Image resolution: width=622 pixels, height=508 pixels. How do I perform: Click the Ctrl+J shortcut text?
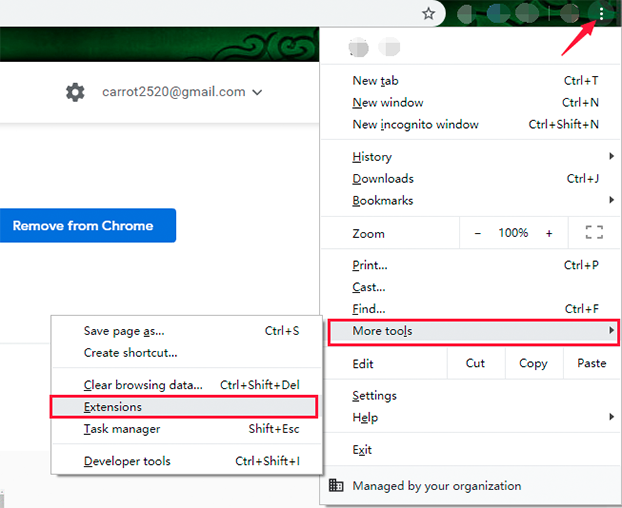coord(583,178)
